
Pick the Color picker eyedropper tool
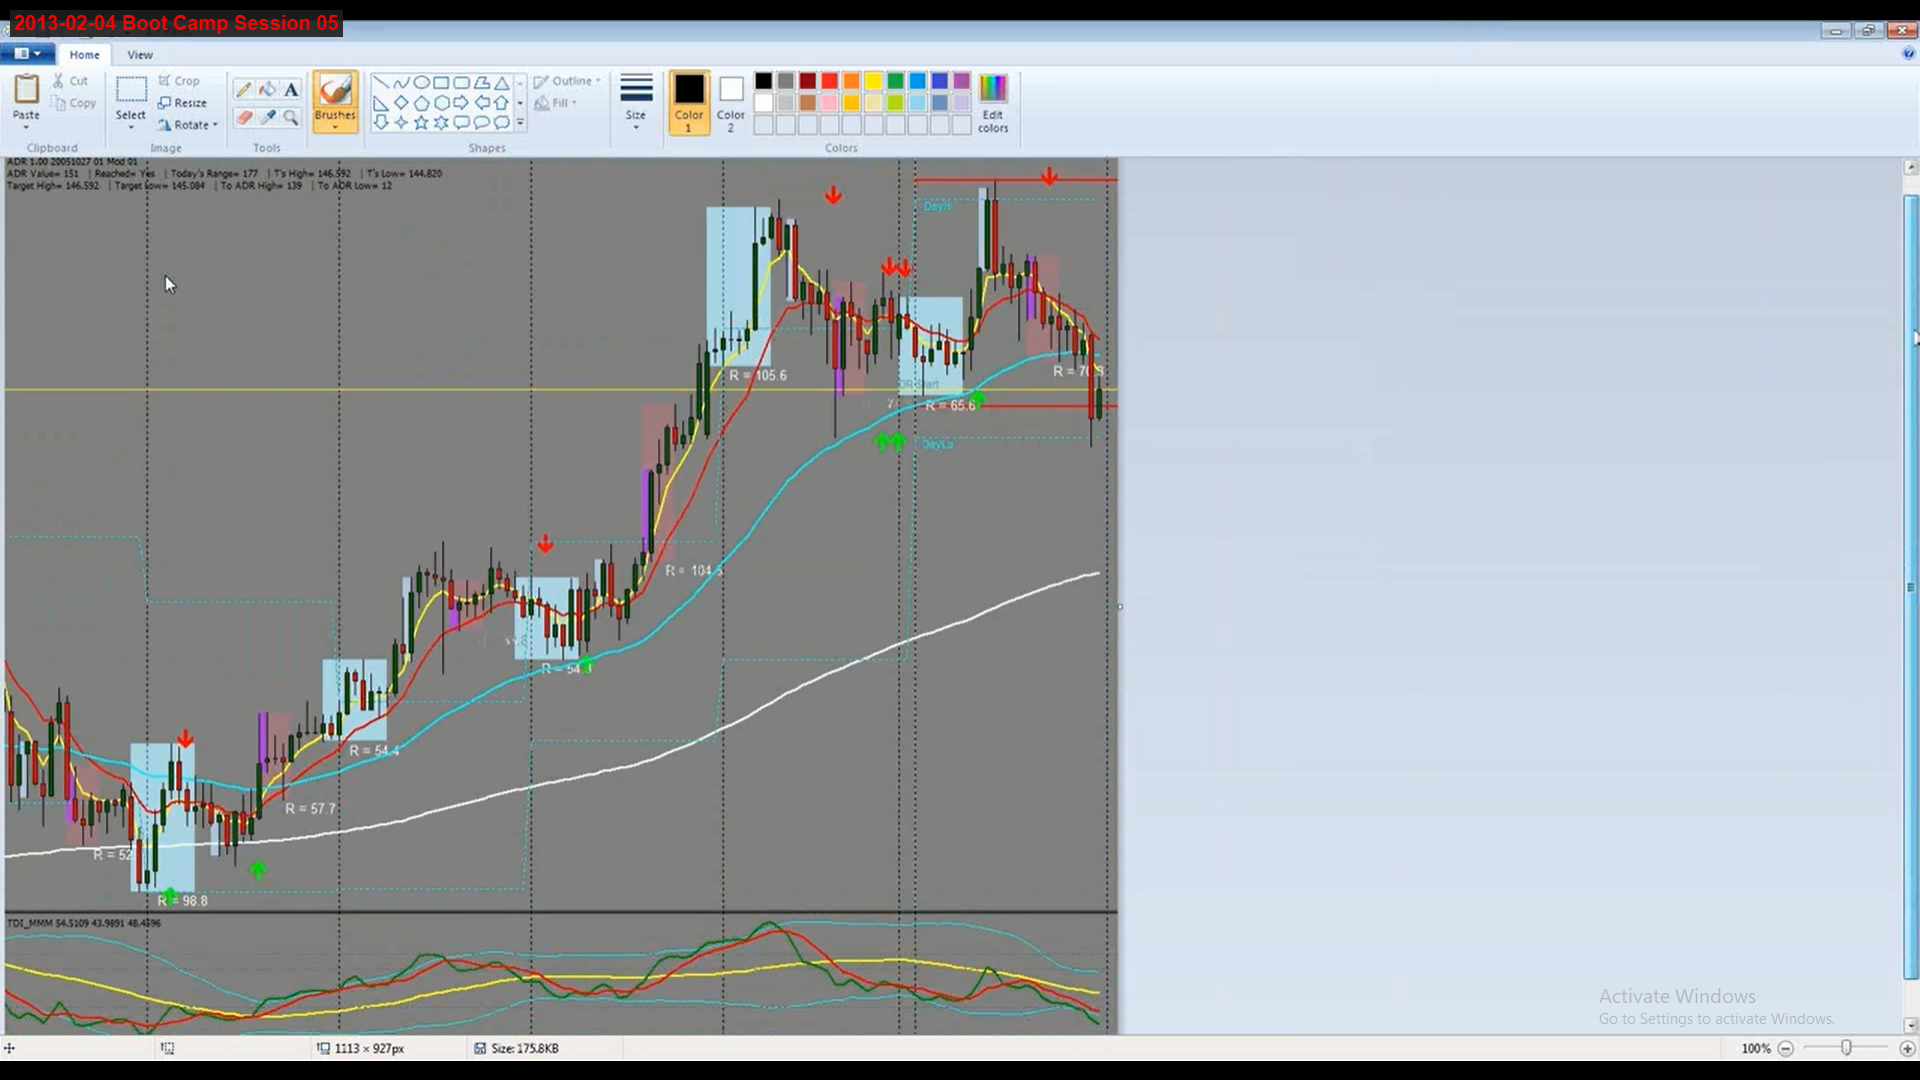click(x=267, y=118)
